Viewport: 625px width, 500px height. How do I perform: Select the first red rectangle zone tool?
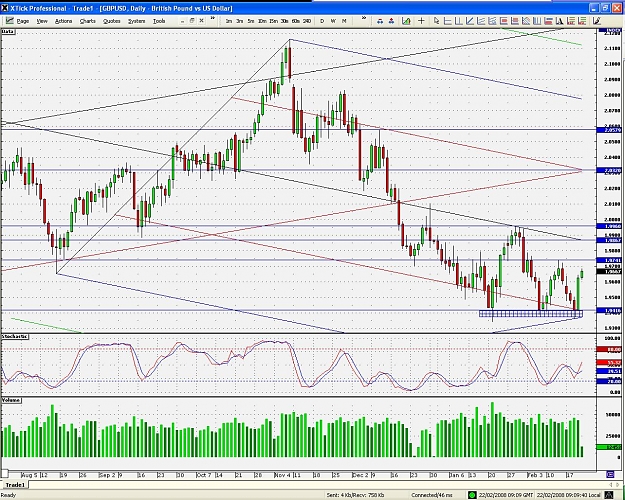click(x=503, y=21)
